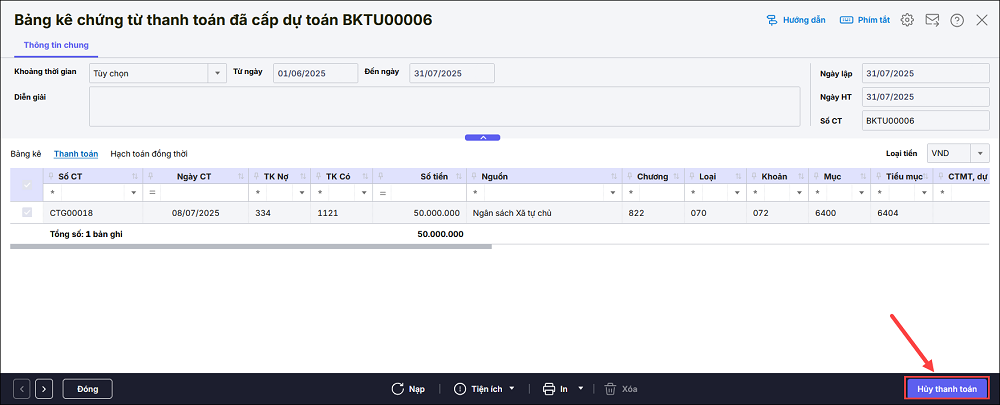Close the form with the X icon
Screen dimensions: 1000x405
[x=982, y=20]
